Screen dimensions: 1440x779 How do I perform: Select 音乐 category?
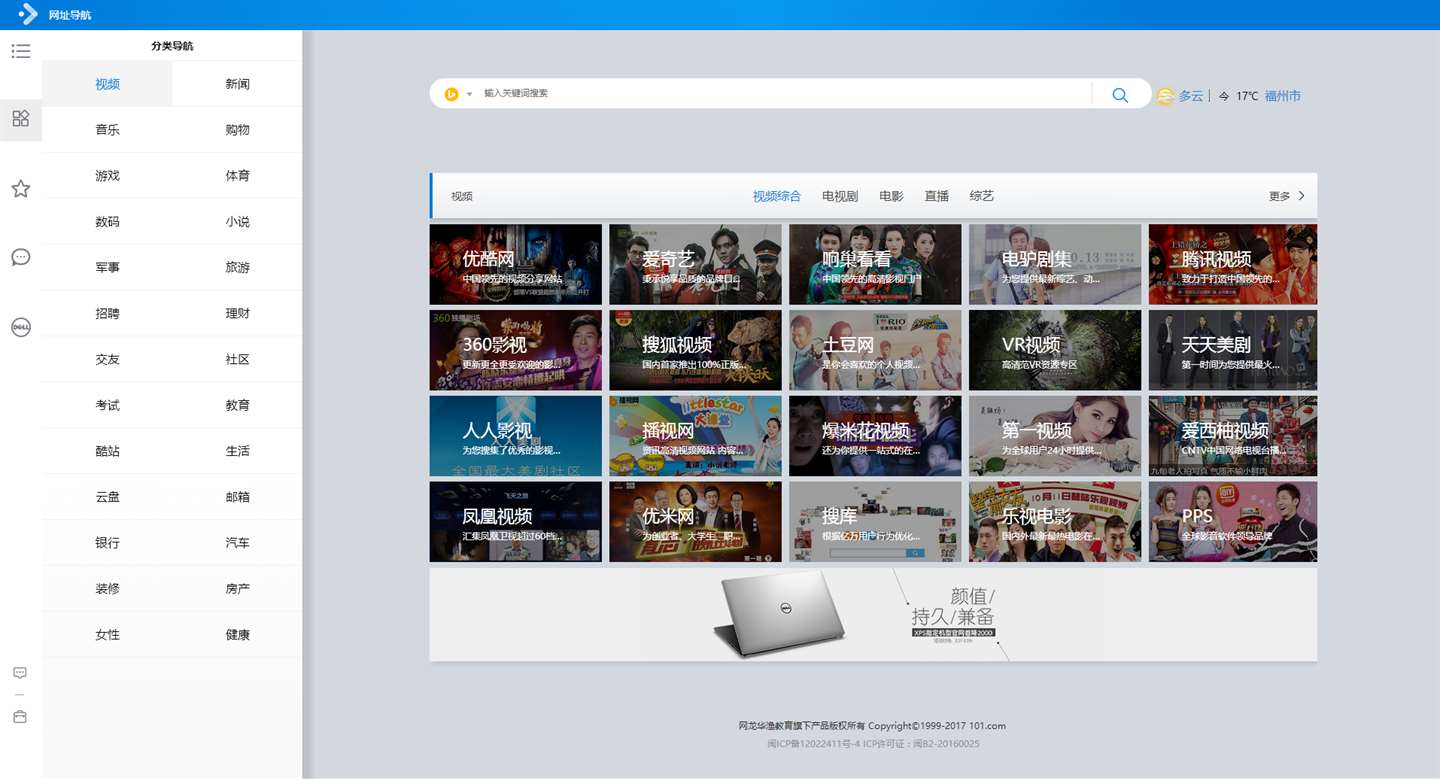tap(107, 130)
